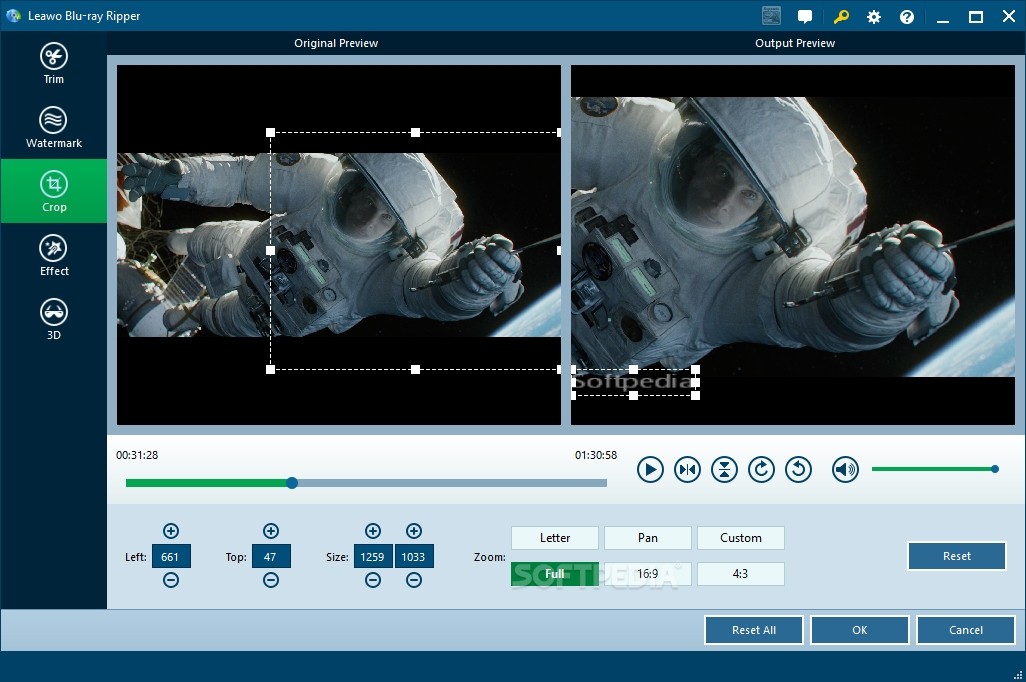1026x682 pixels.
Task: Click the vertical flip icon
Action: (x=724, y=469)
